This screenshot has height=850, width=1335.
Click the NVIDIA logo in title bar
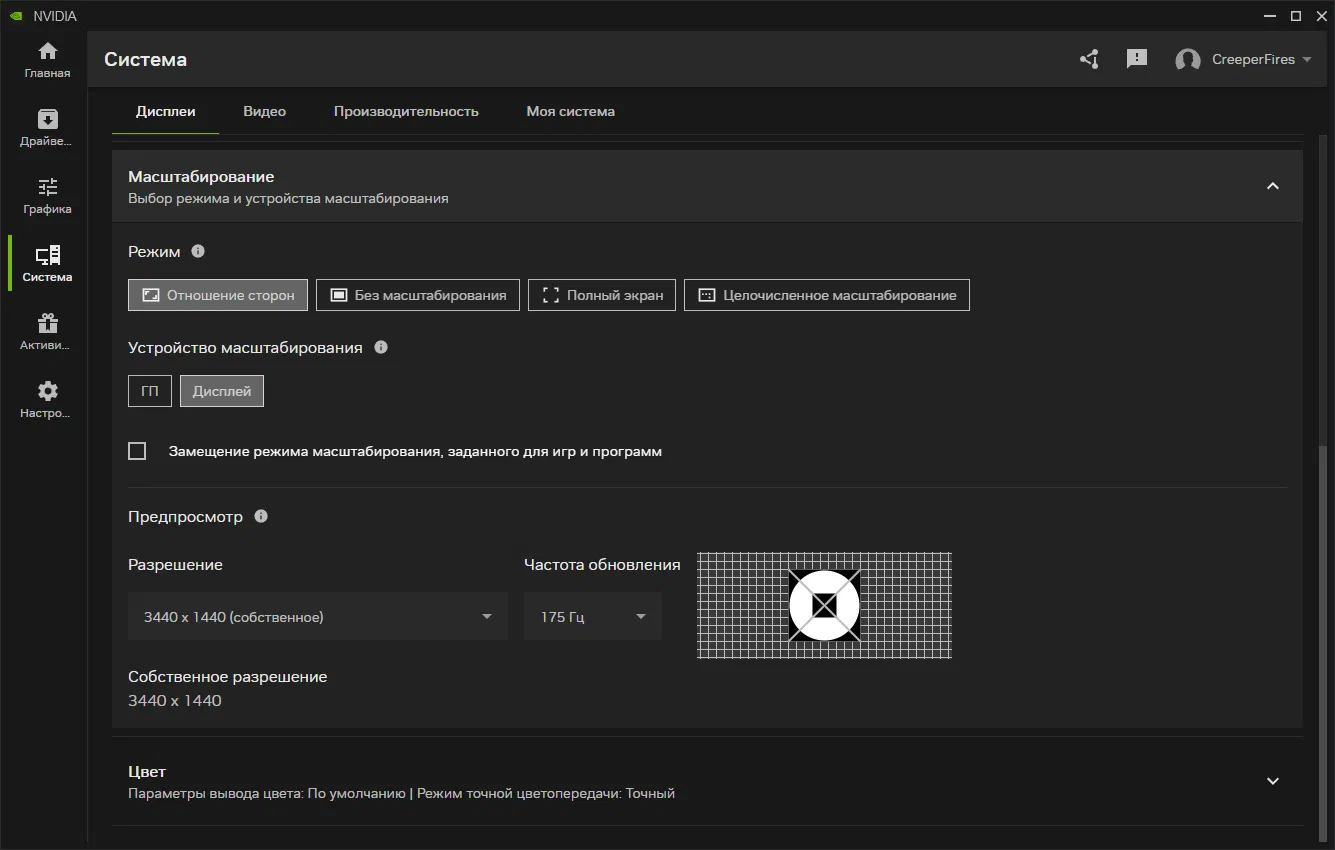click(x=15, y=16)
